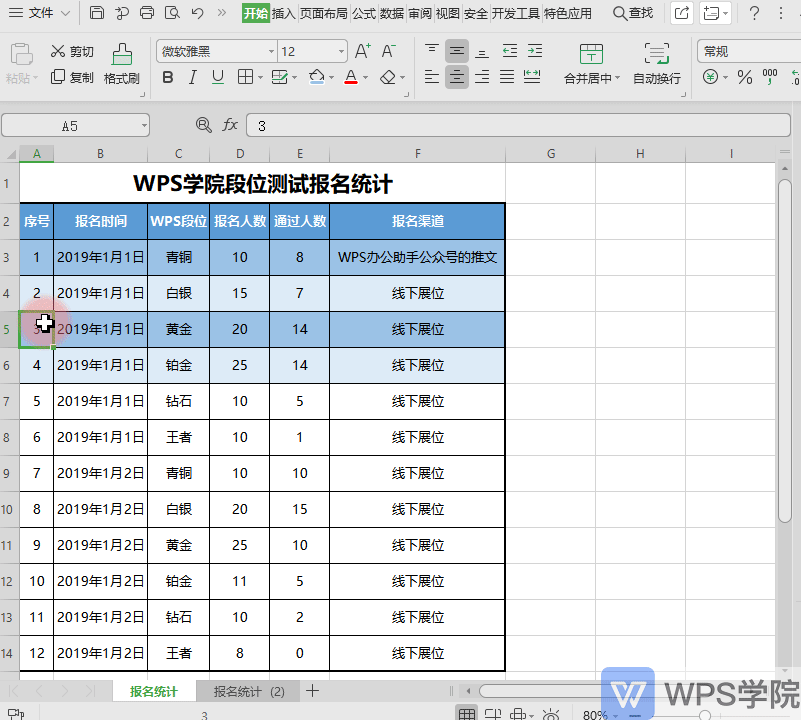801x720 pixels.
Task: Expand the Merge and Center dropdown arrow
Action: tap(617, 78)
